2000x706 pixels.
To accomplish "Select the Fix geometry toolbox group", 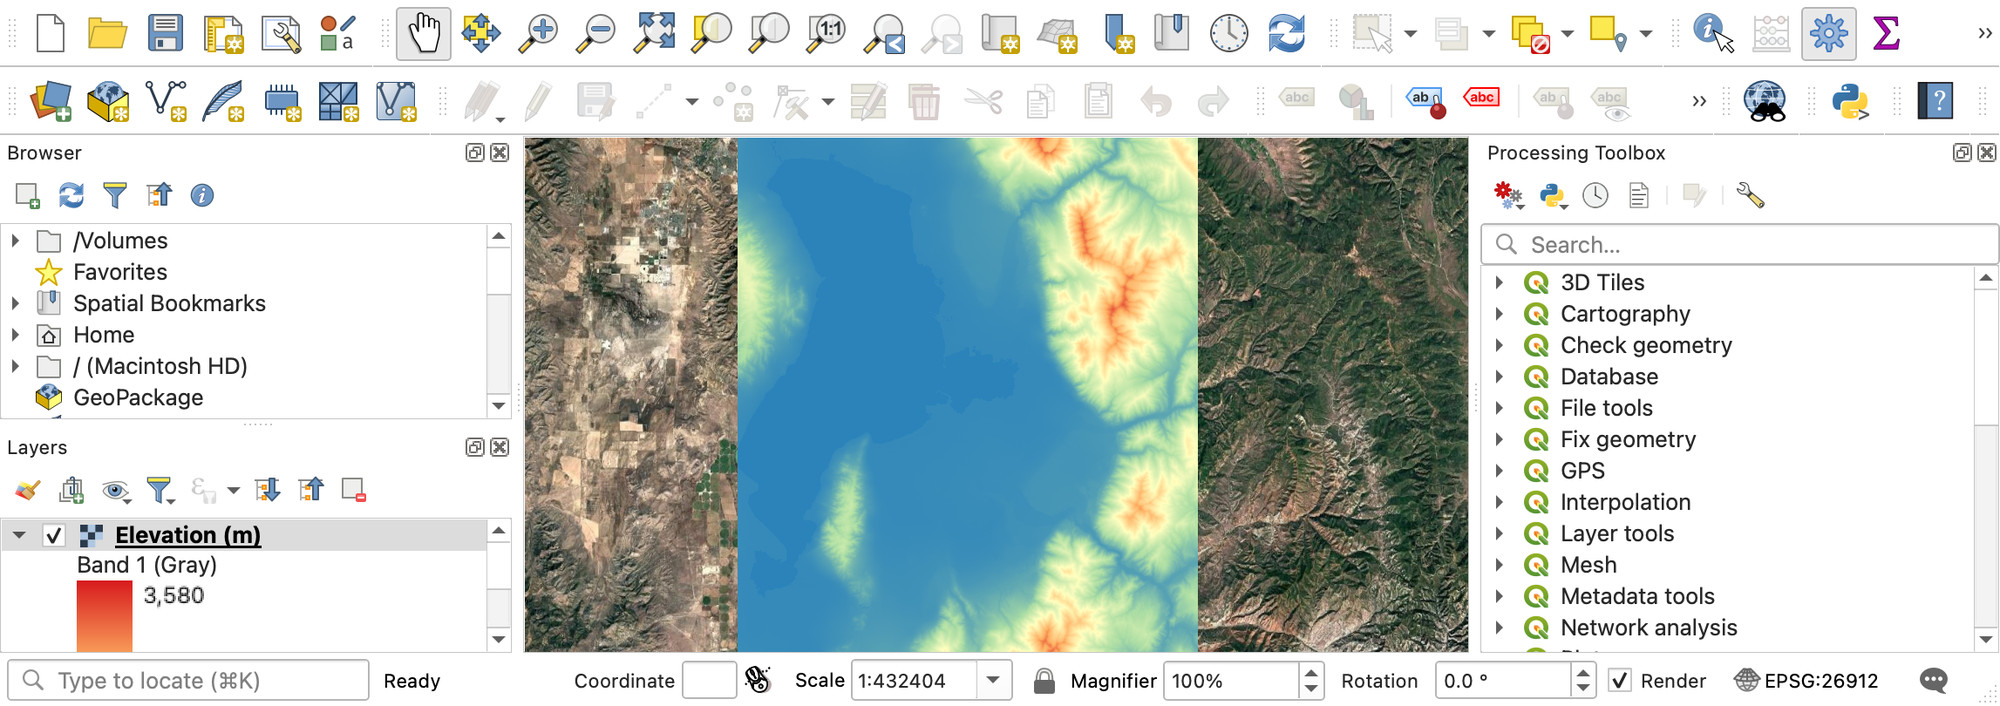I will coord(1628,440).
